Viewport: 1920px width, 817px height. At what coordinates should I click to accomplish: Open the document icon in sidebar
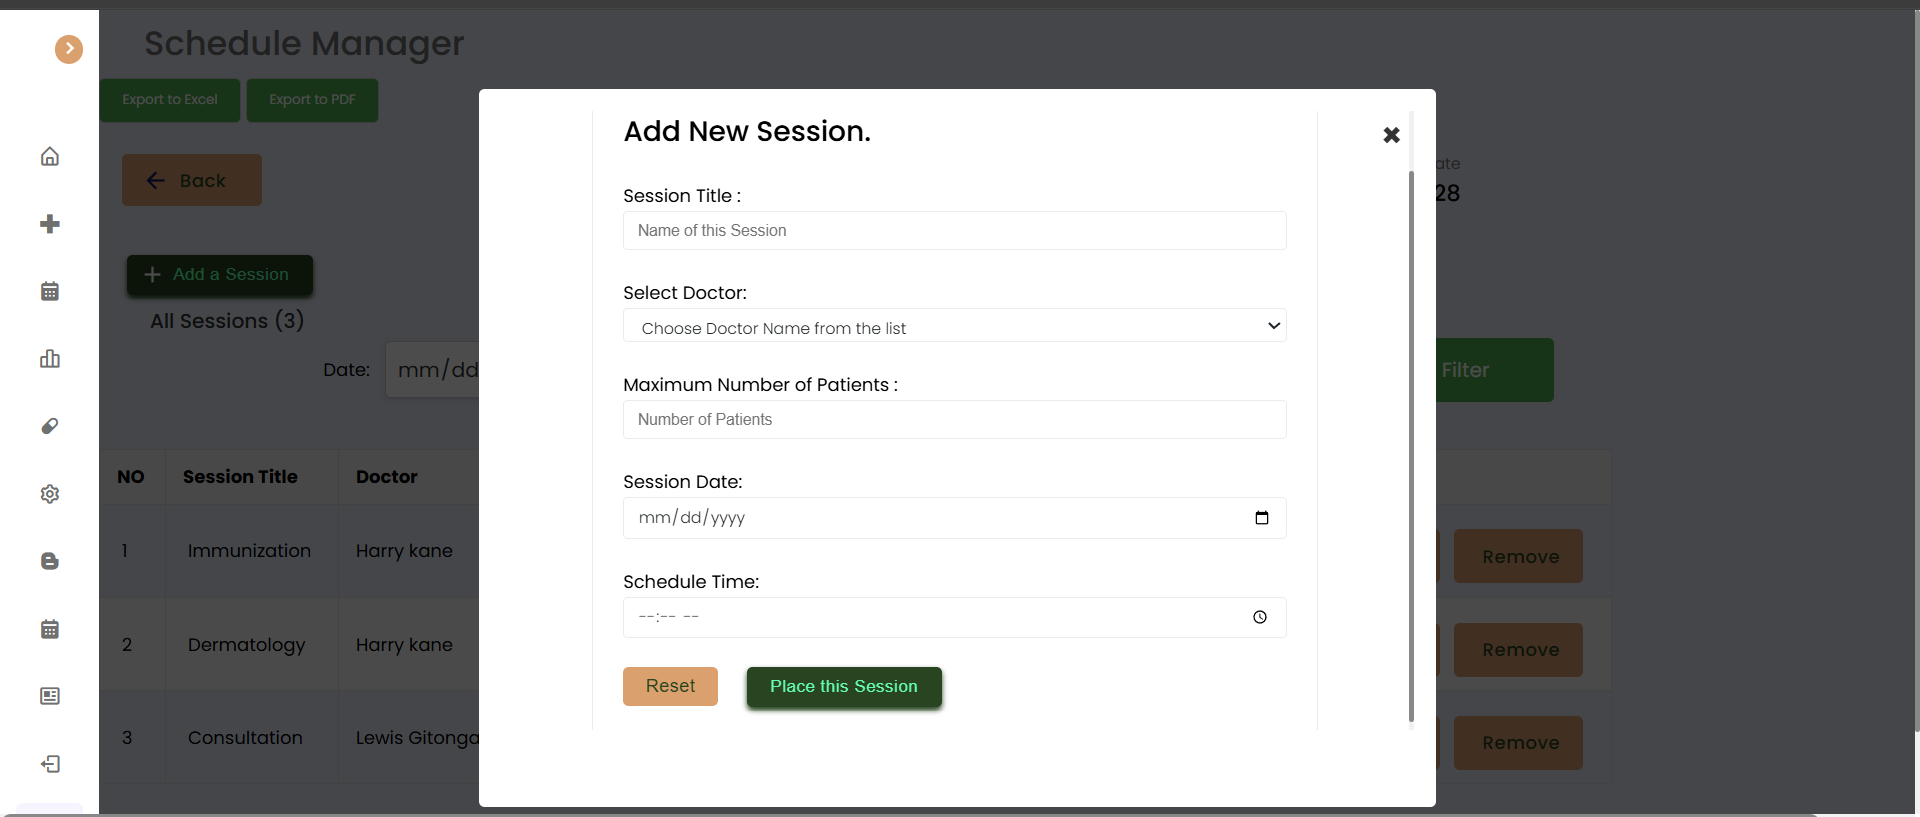[x=50, y=561]
